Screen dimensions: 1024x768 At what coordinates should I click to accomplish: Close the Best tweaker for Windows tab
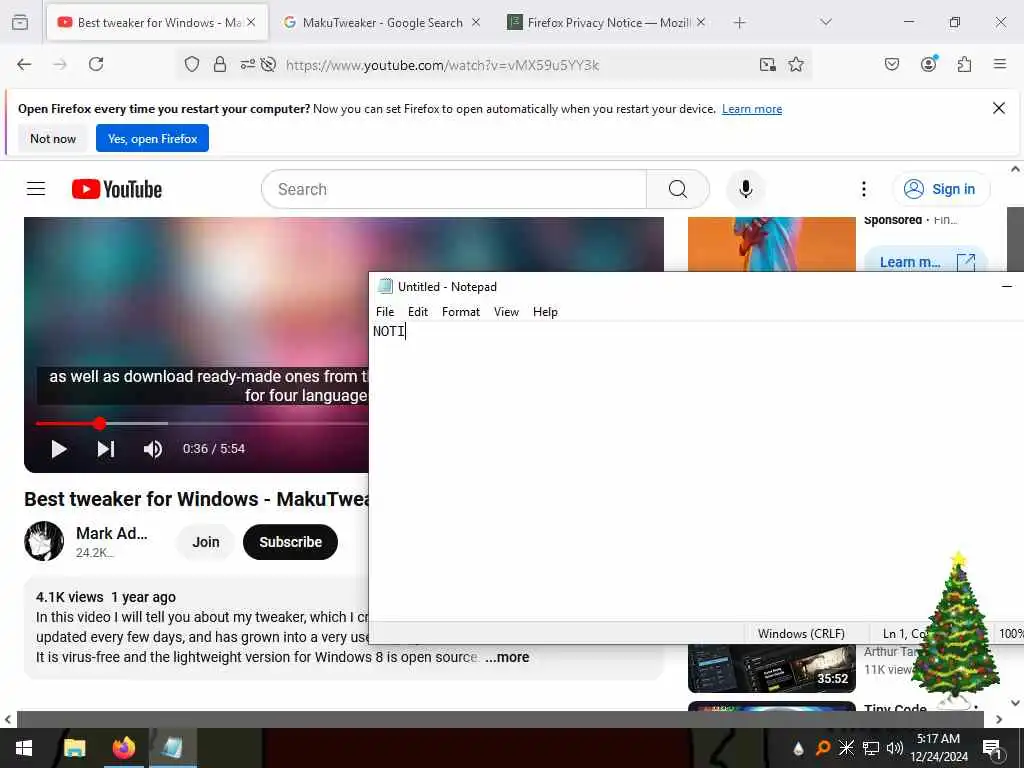251,22
